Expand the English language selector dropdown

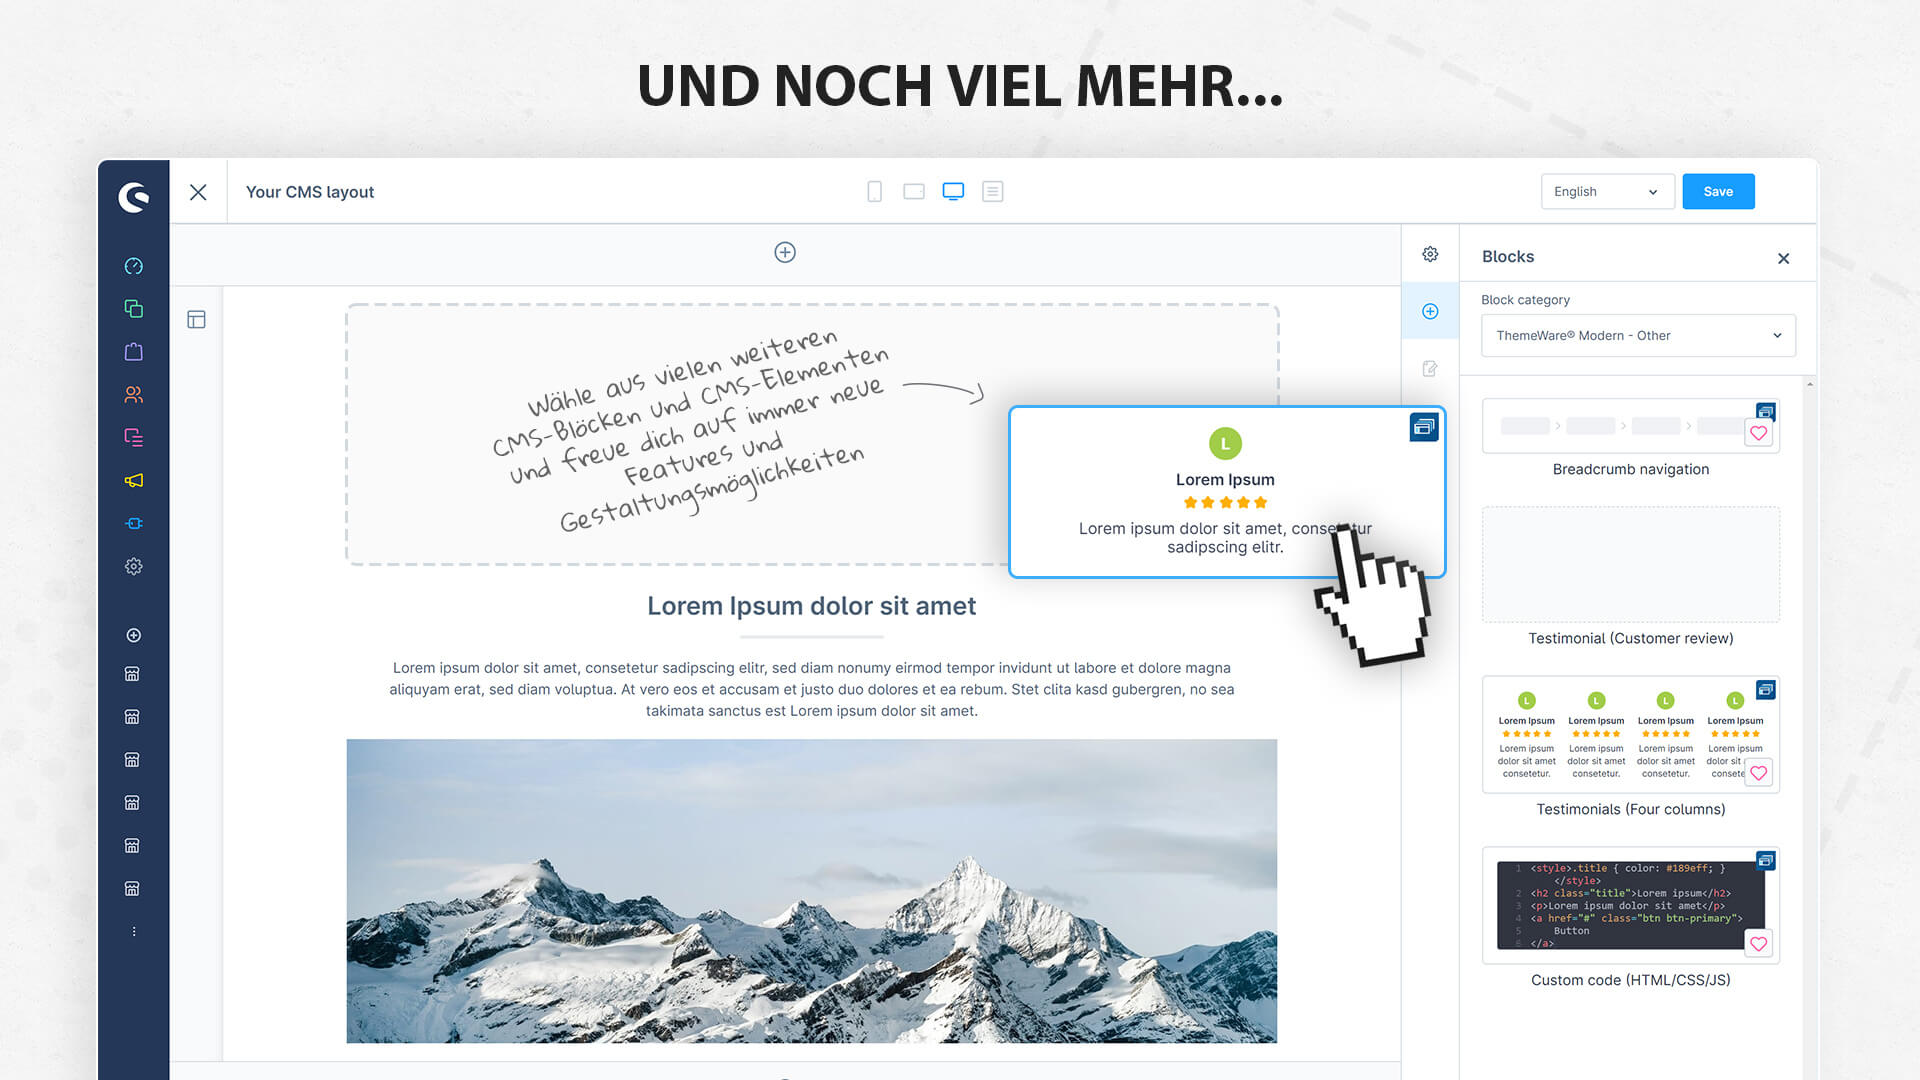pyautogui.click(x=1606, y=191)
